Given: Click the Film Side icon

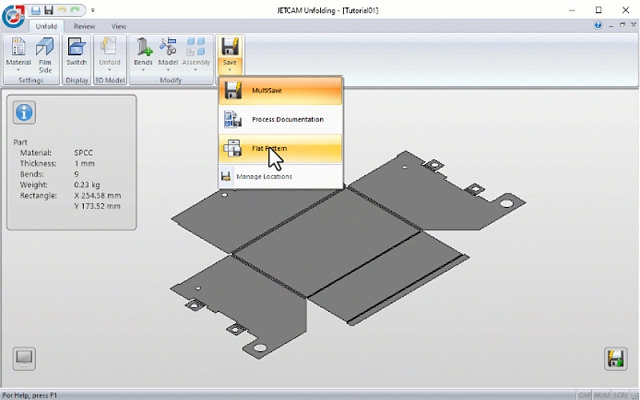Looking at the screenshot, I should [x=45, y=47].
